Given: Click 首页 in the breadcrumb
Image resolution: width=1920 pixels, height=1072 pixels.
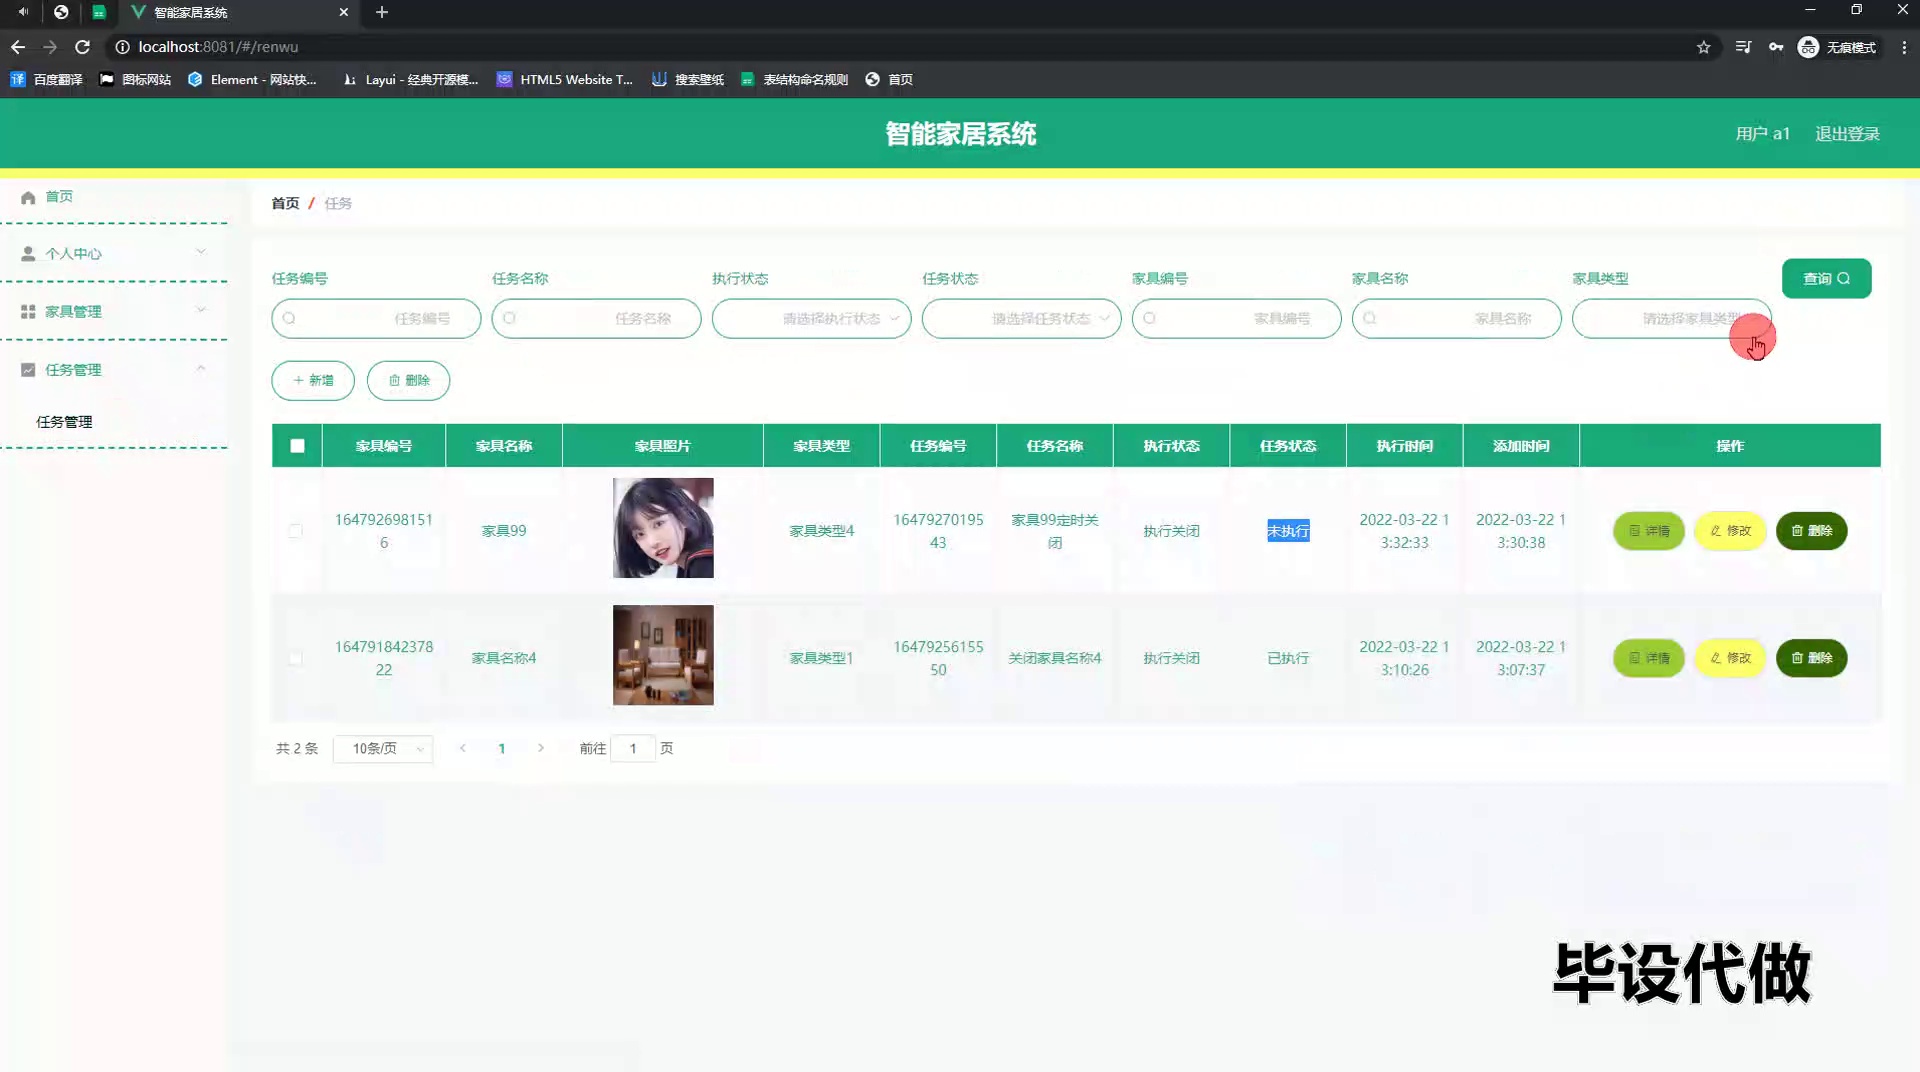Looking at the screenshot, I should tap(285, 203).
